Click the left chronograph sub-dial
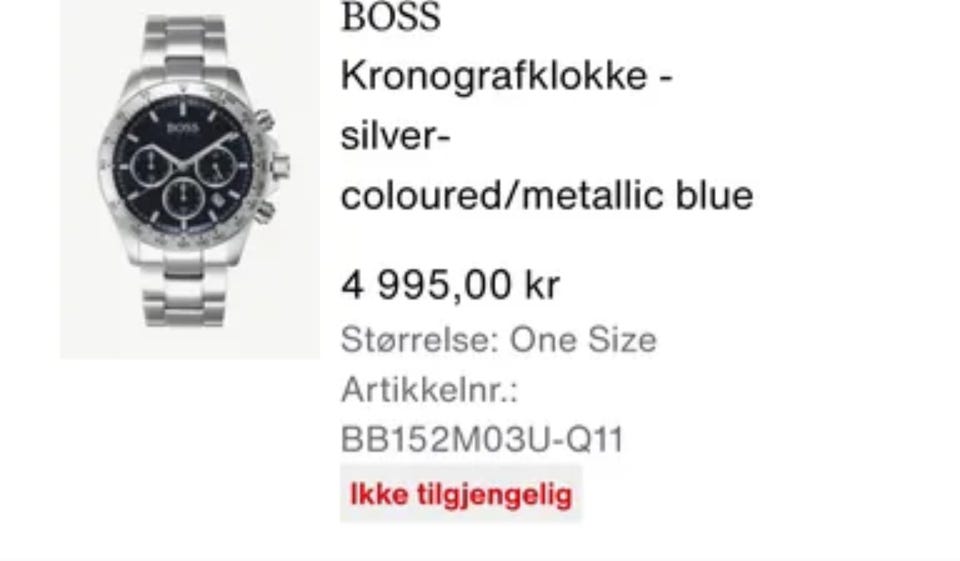The height and width of the screenshot is (561, 960). click(149, 164)
